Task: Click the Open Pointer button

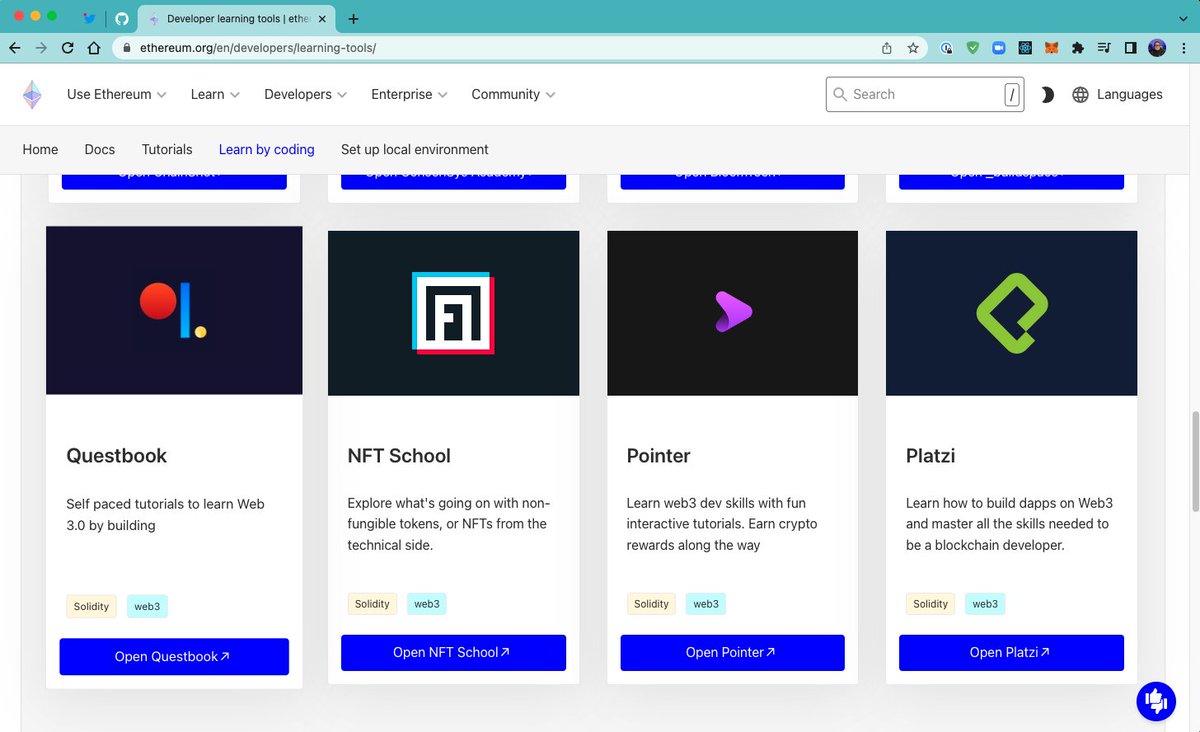Action: 732,652
